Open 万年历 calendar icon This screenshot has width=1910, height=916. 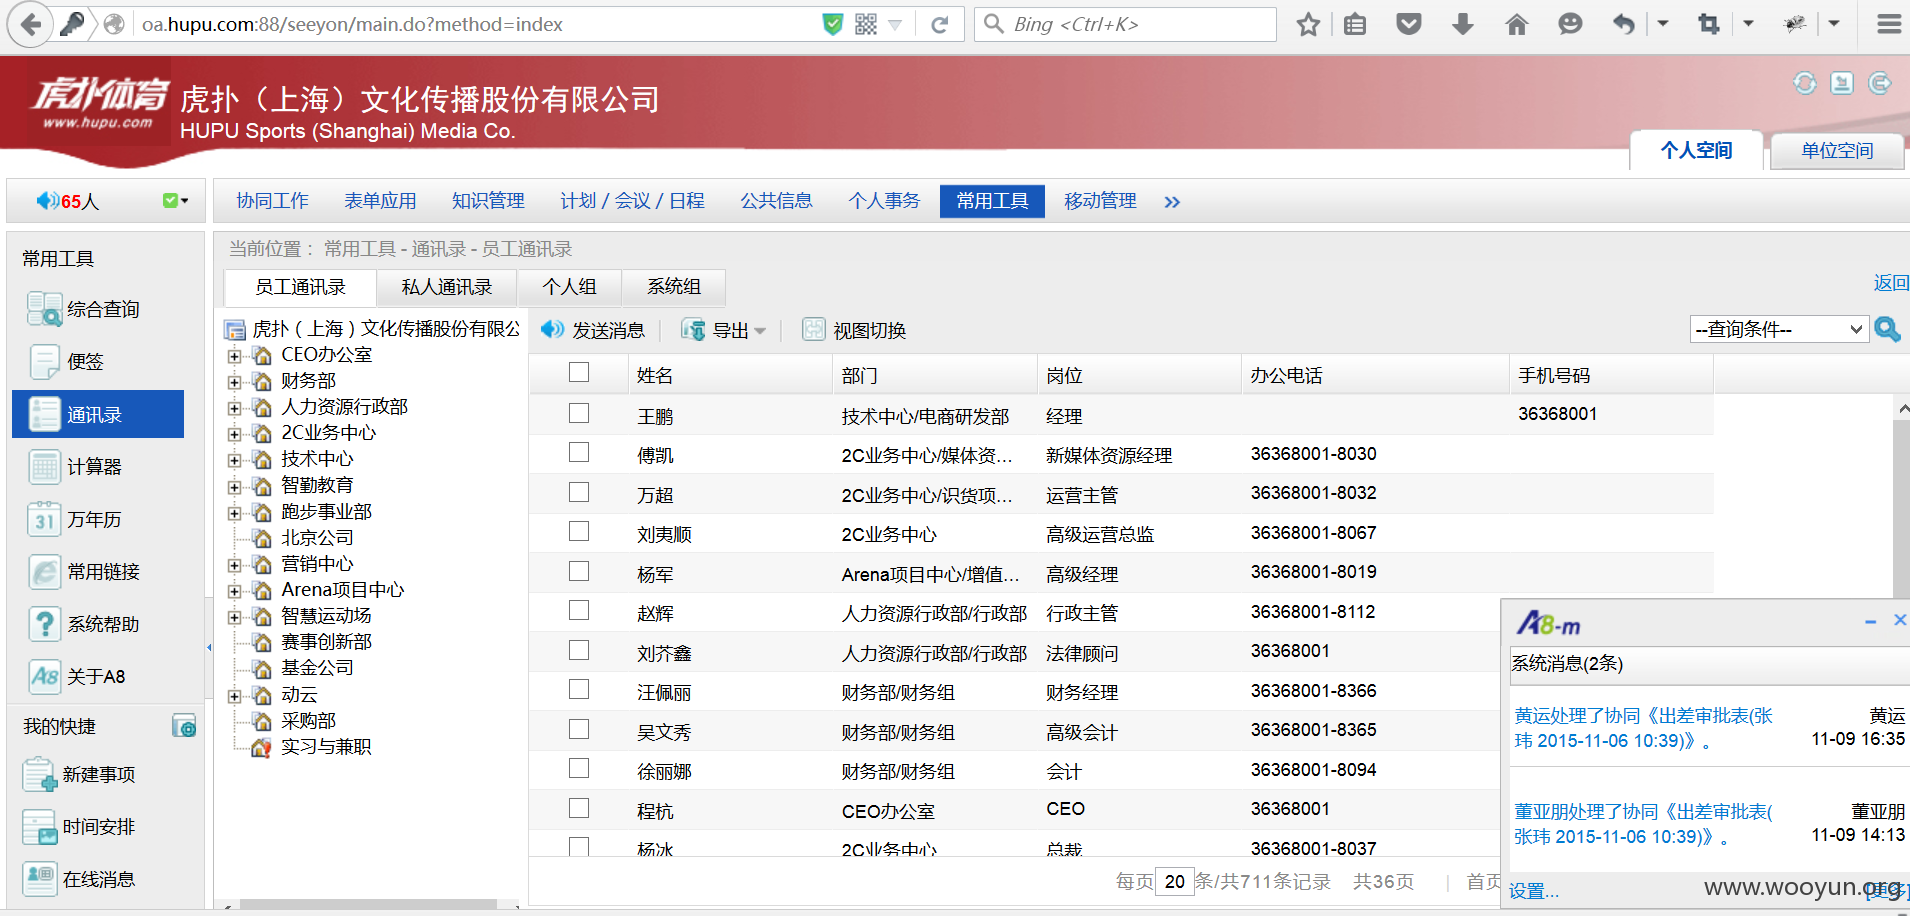44,519
